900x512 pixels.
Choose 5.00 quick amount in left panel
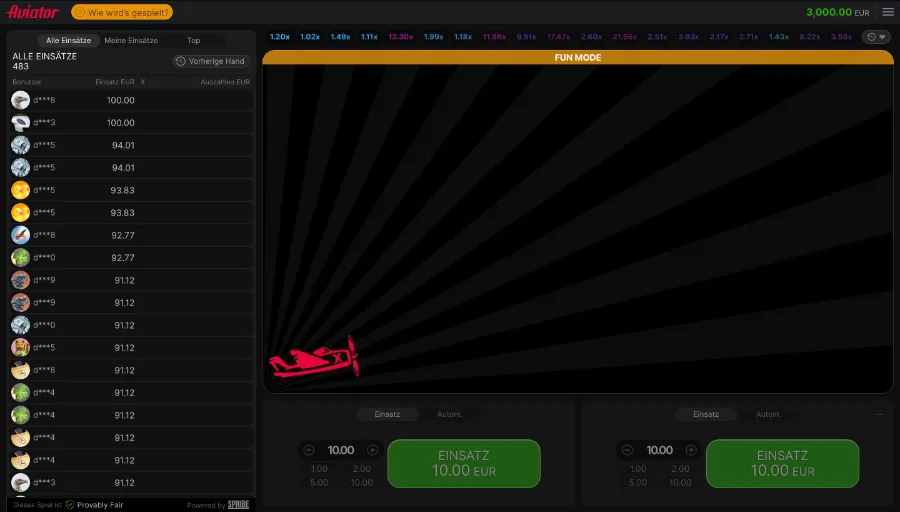tap(319, 483)
